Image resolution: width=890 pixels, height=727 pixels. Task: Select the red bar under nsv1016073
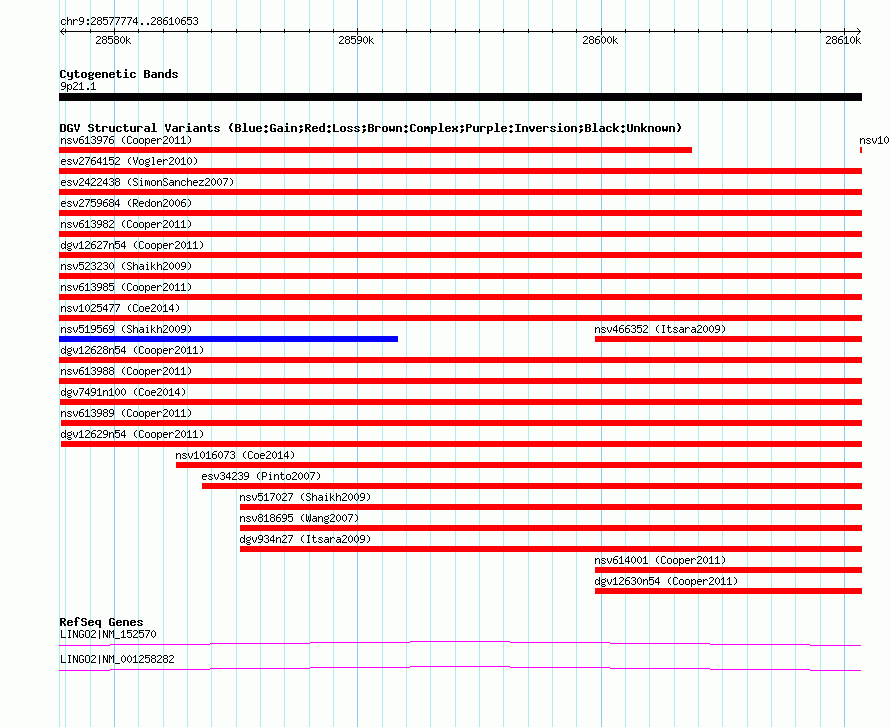[519, 465]
